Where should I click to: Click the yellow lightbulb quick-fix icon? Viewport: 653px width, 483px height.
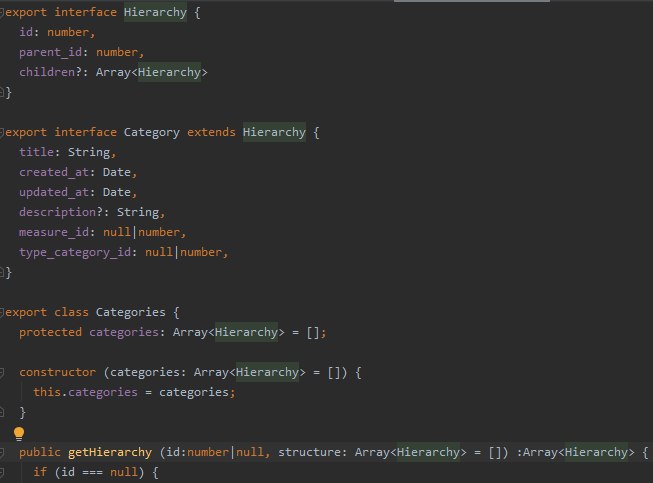click(x=19, y=433)
